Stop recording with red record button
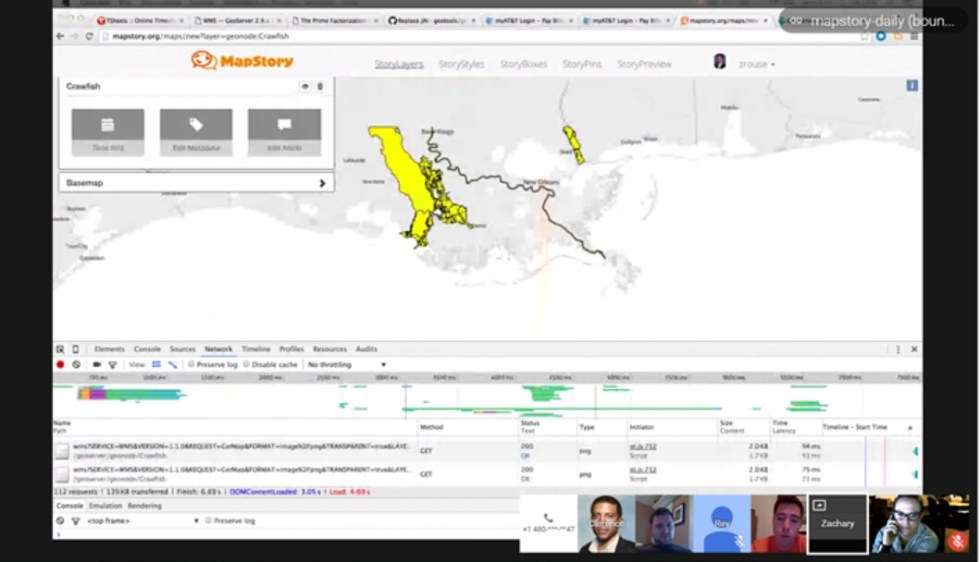Viewport: 980px width, 562px height. pyautogui.click(x=61, y=364)
